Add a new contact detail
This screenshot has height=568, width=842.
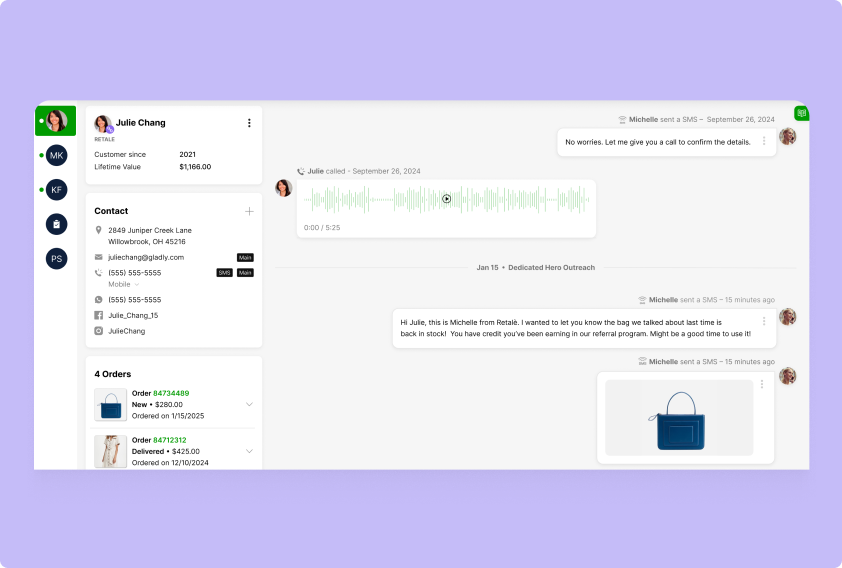(x=249, y=211)
